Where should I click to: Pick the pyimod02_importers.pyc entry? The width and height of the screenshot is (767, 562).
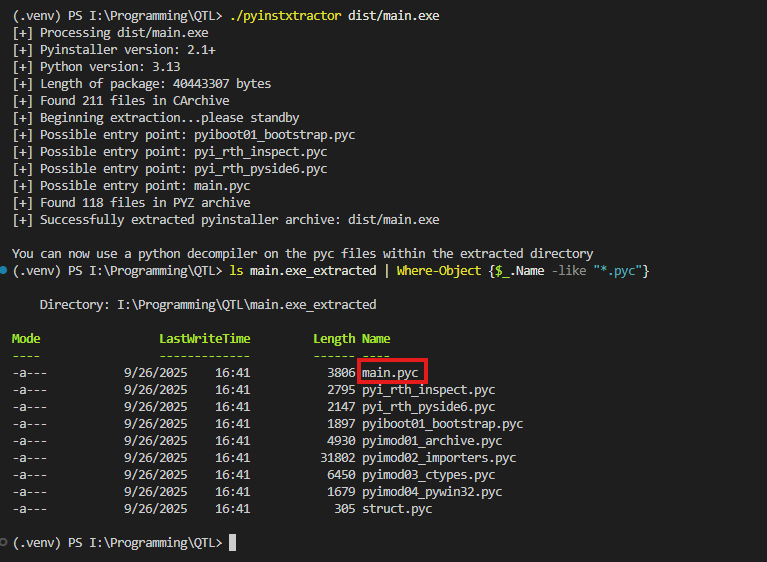coord(439,458)
